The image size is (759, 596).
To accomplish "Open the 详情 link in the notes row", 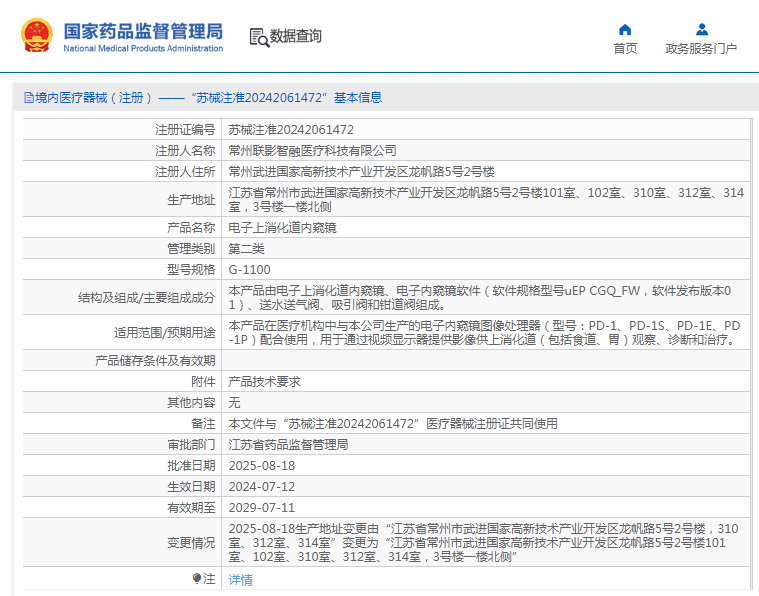I will tap(240, 579).
